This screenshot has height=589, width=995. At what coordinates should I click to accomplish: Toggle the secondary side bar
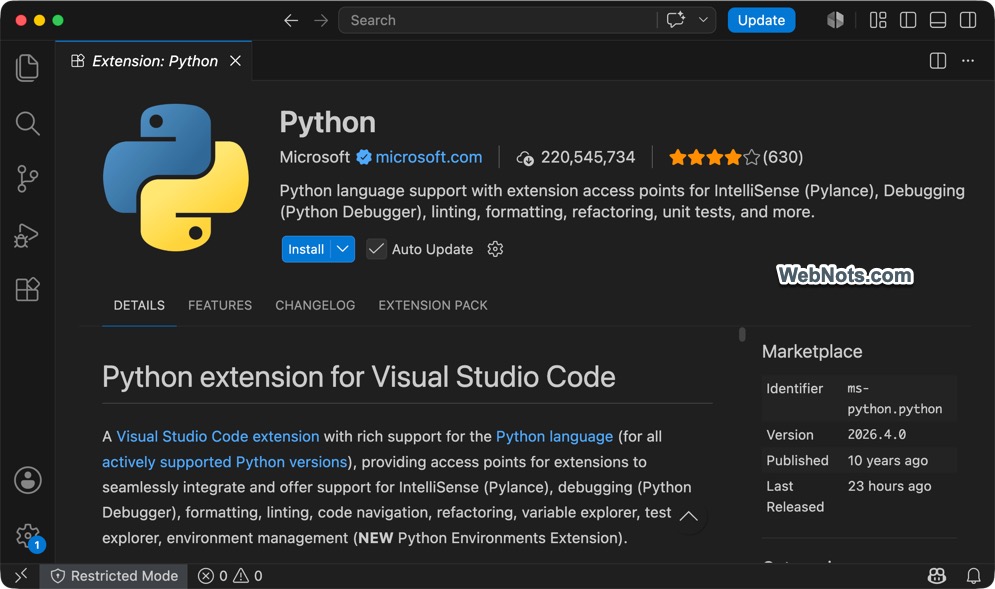tap(968, 20)
